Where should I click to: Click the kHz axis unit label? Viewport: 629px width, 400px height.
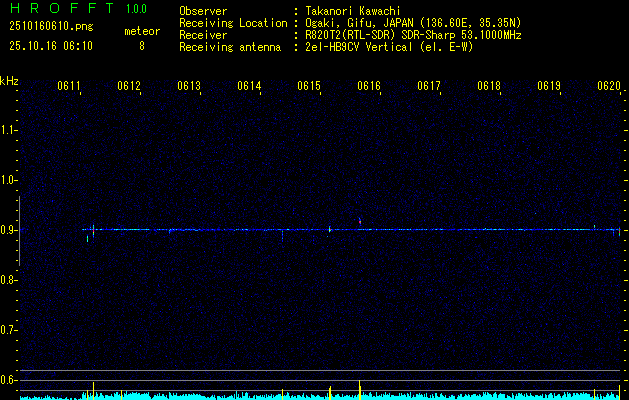pos(9,81)
